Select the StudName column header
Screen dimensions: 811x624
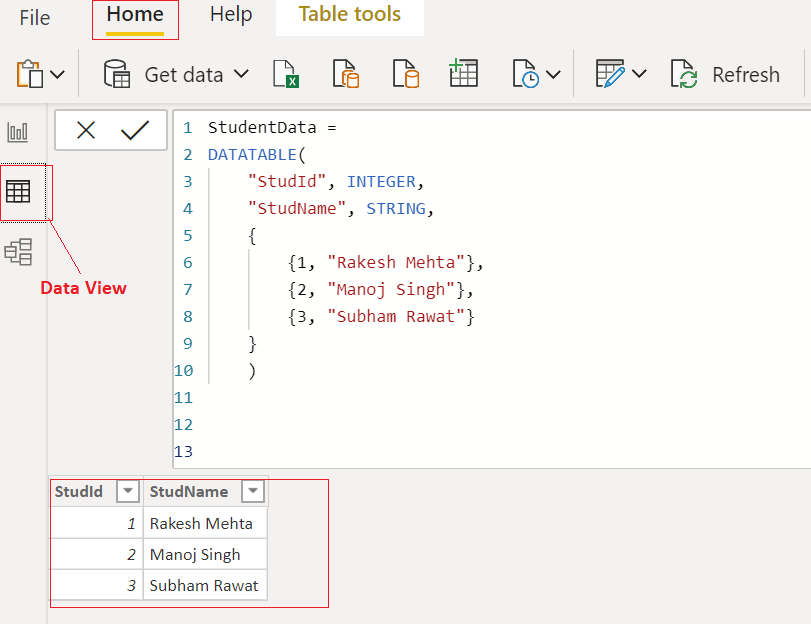pyautogui.click(x=189, y=491)
